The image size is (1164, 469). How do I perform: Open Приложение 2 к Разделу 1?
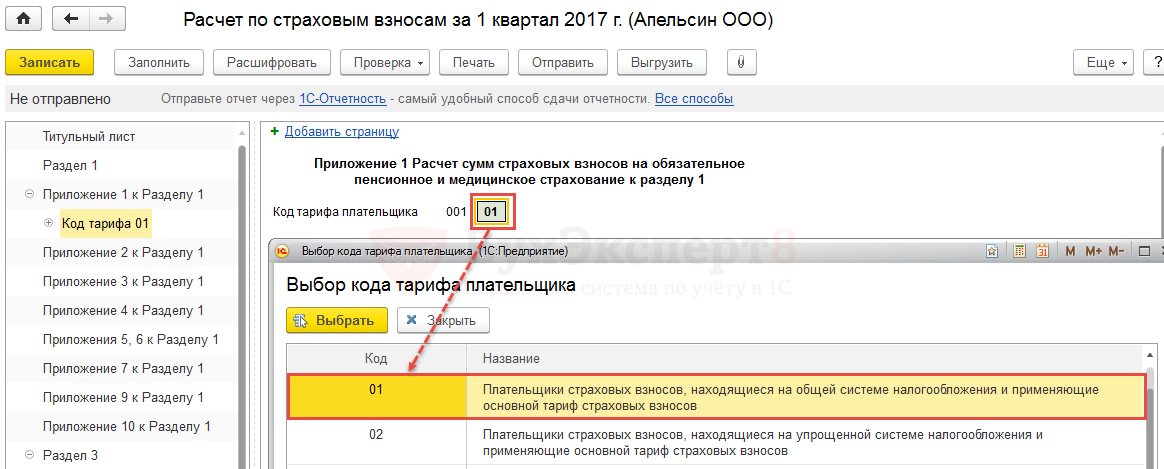pos(122,253)
